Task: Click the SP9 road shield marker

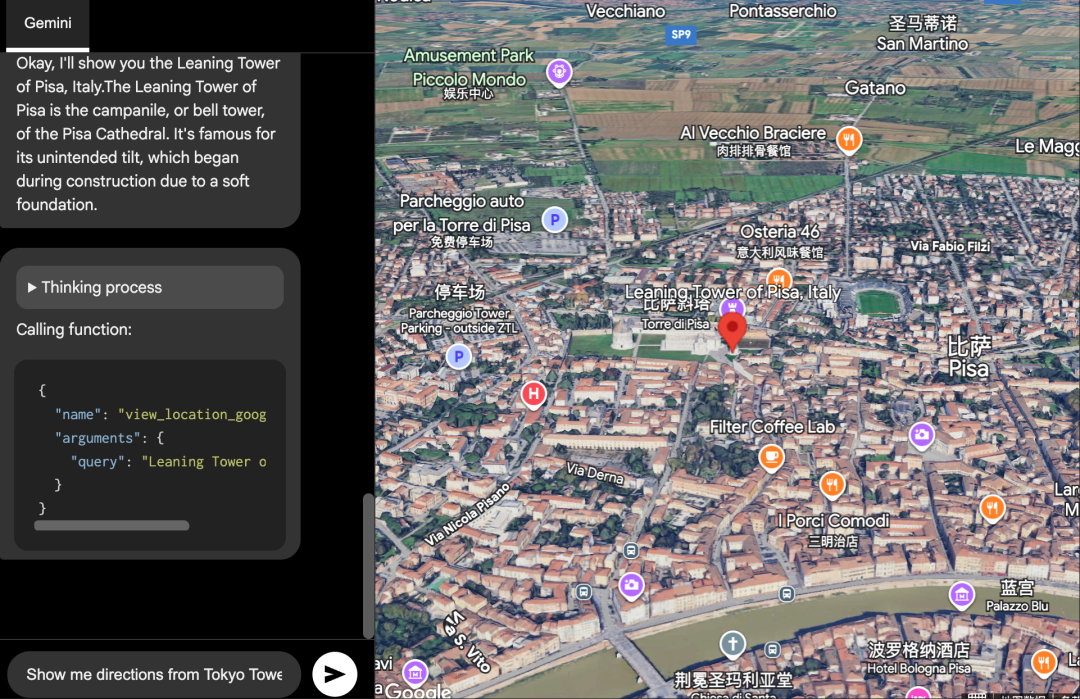Action: [681, 35]
